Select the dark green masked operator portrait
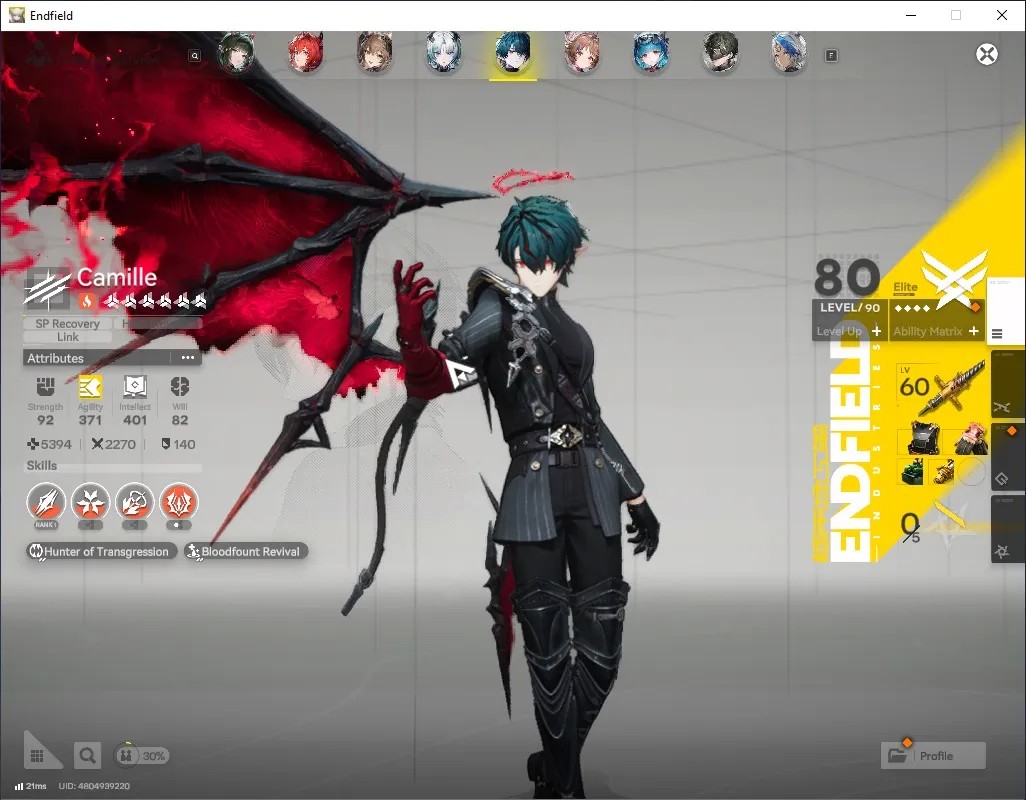 [720, 52]
